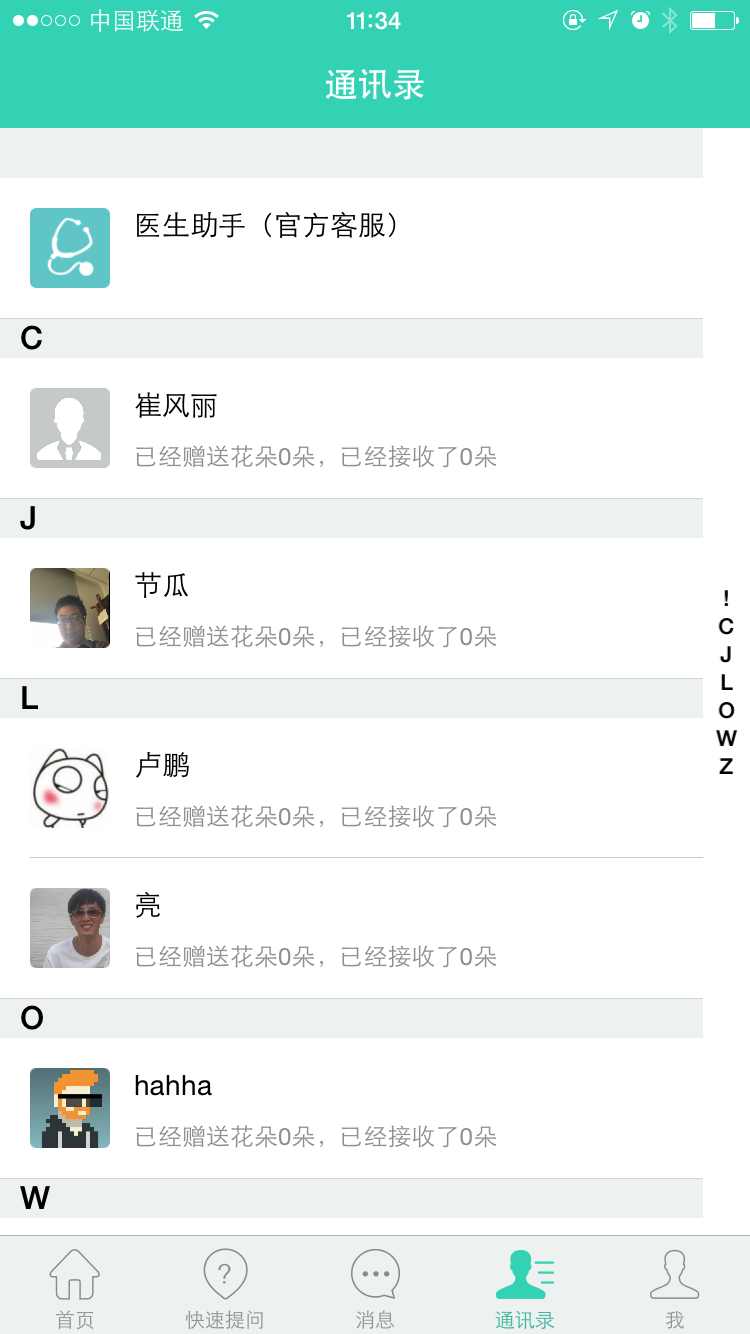Open contact 亮 from the list

coord(148,906)
